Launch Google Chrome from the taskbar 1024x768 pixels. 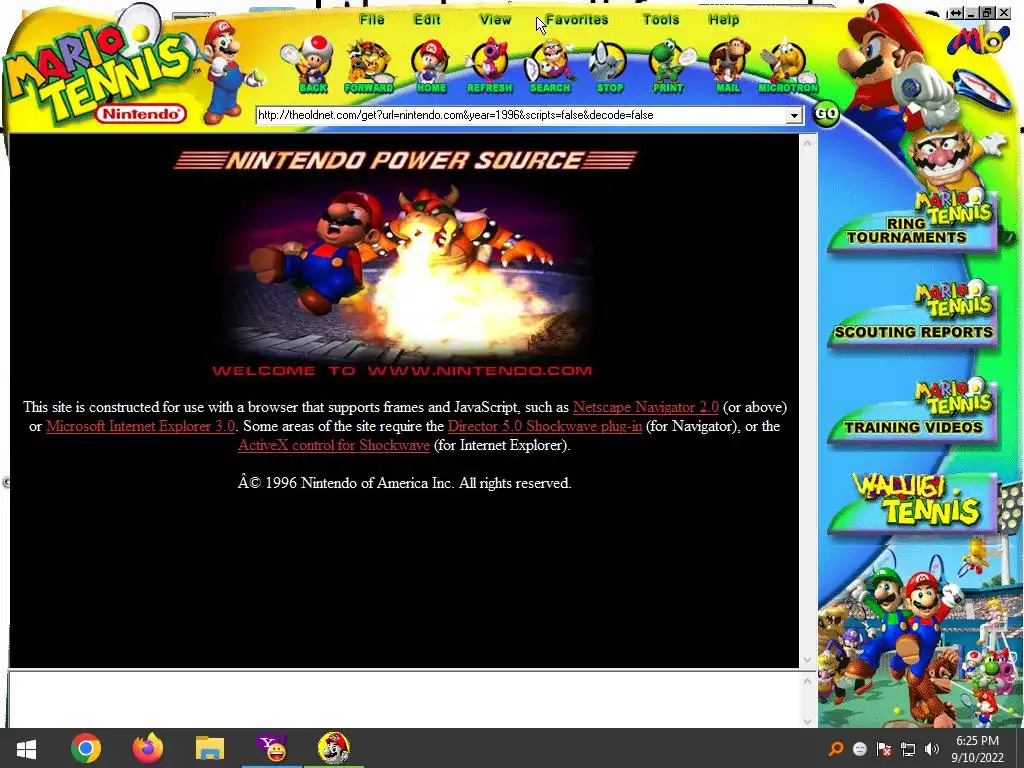coord(86,748)
